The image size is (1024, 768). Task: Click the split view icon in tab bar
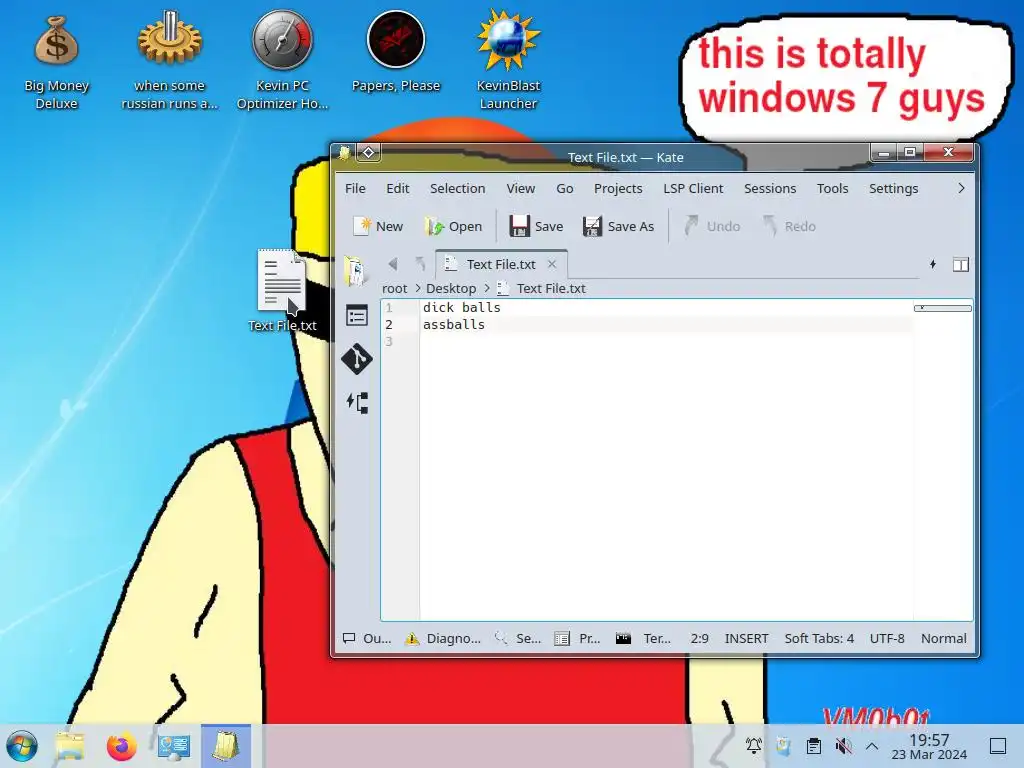961,264
